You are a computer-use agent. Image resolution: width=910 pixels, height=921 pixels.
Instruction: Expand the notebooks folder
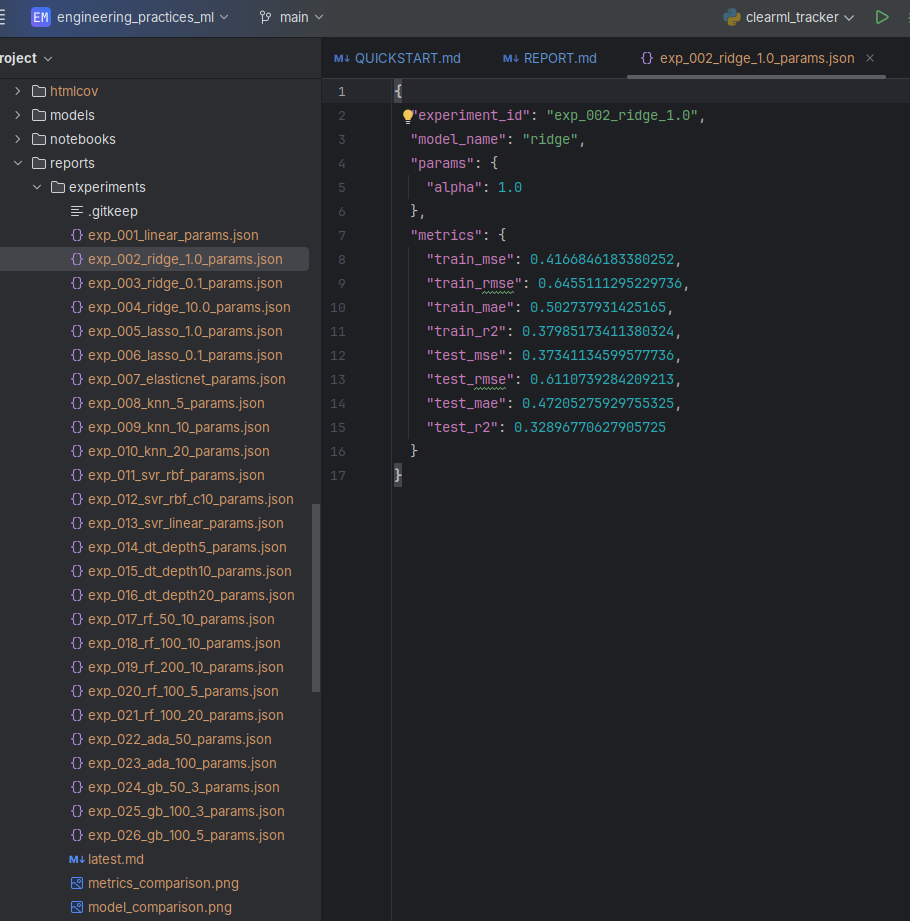[18, 139]
